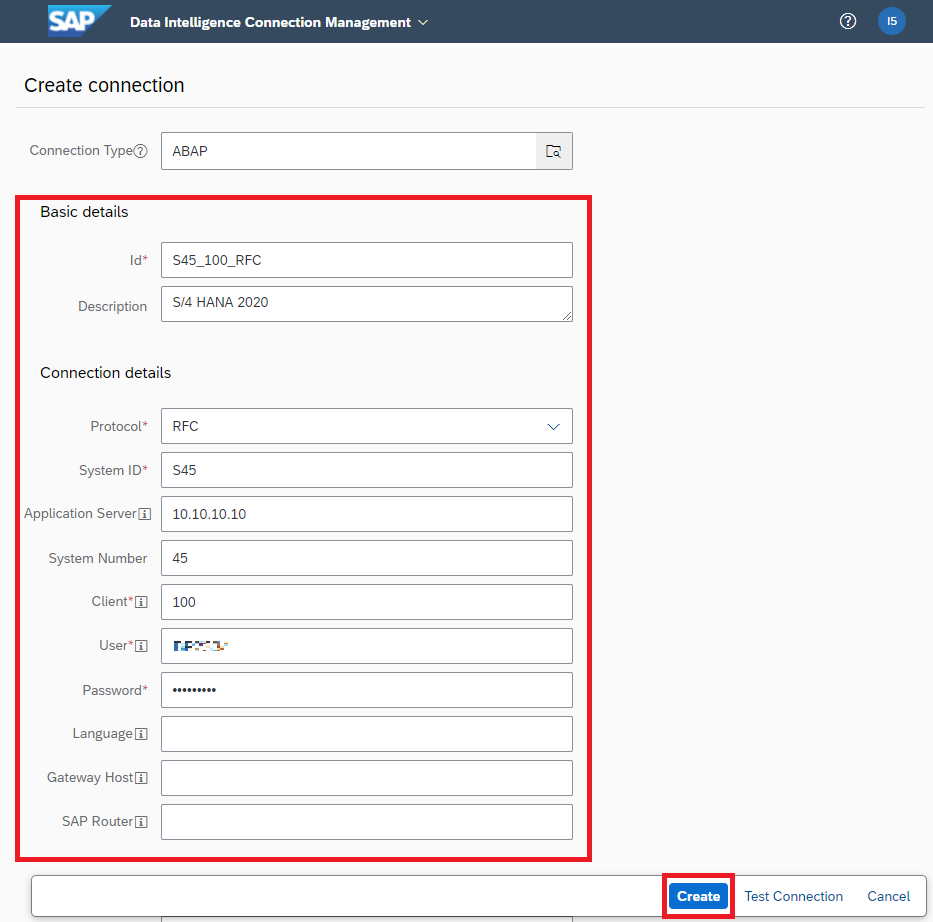Click the Connection Type help icon

(x=141, y=151)
